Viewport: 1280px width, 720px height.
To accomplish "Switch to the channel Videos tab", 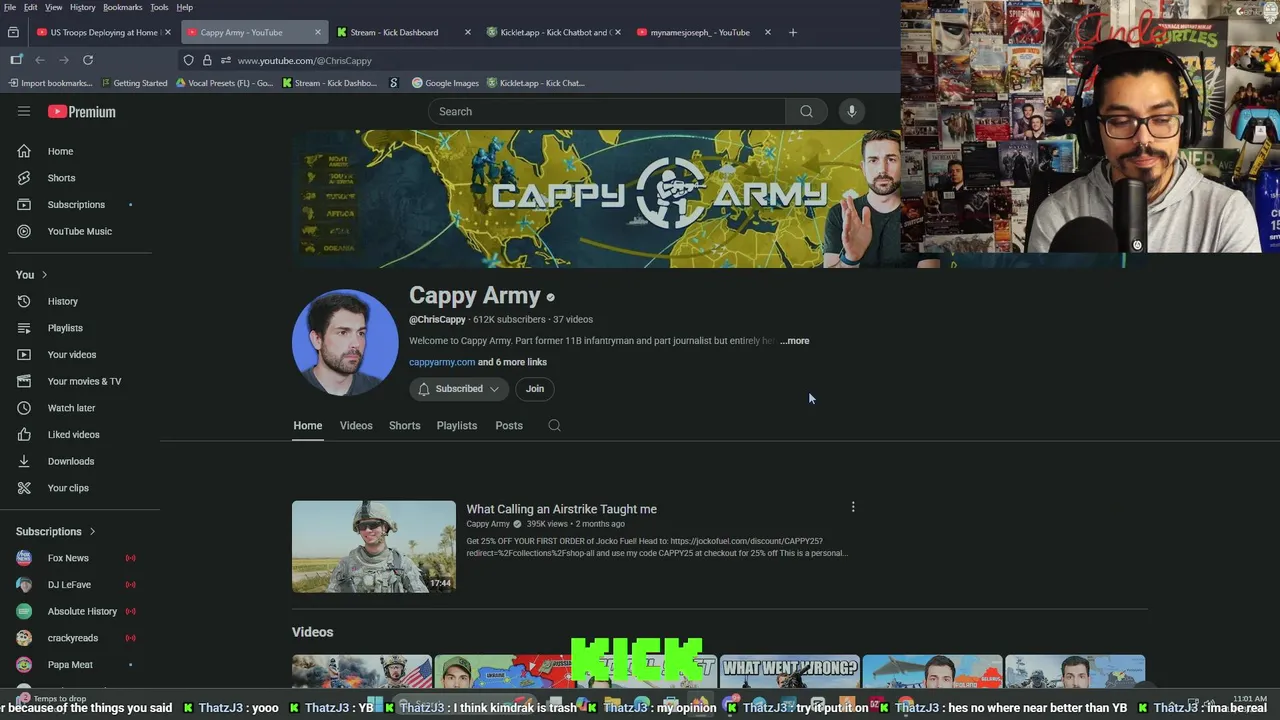I will (356, 426).
